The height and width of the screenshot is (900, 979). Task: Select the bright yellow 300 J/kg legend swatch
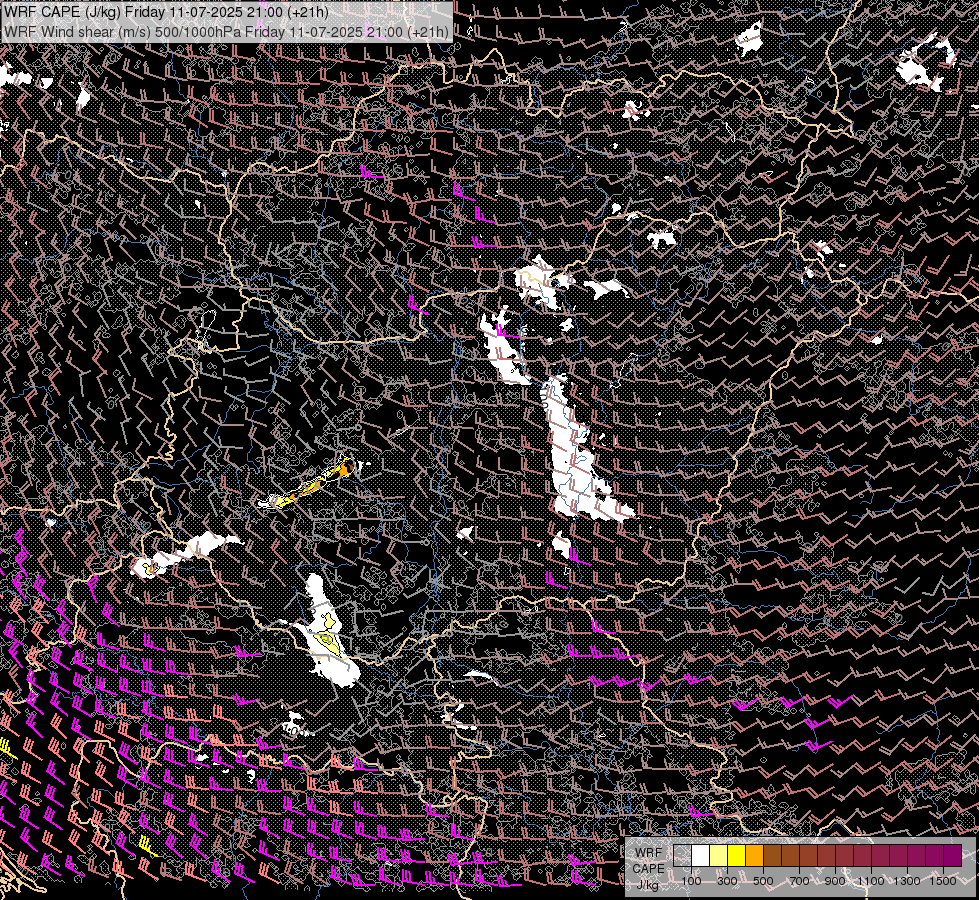[x=736, y=855]
